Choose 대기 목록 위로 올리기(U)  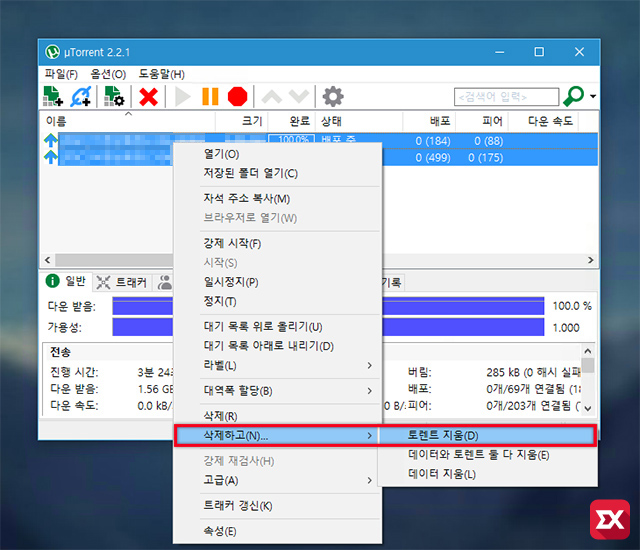278,327
